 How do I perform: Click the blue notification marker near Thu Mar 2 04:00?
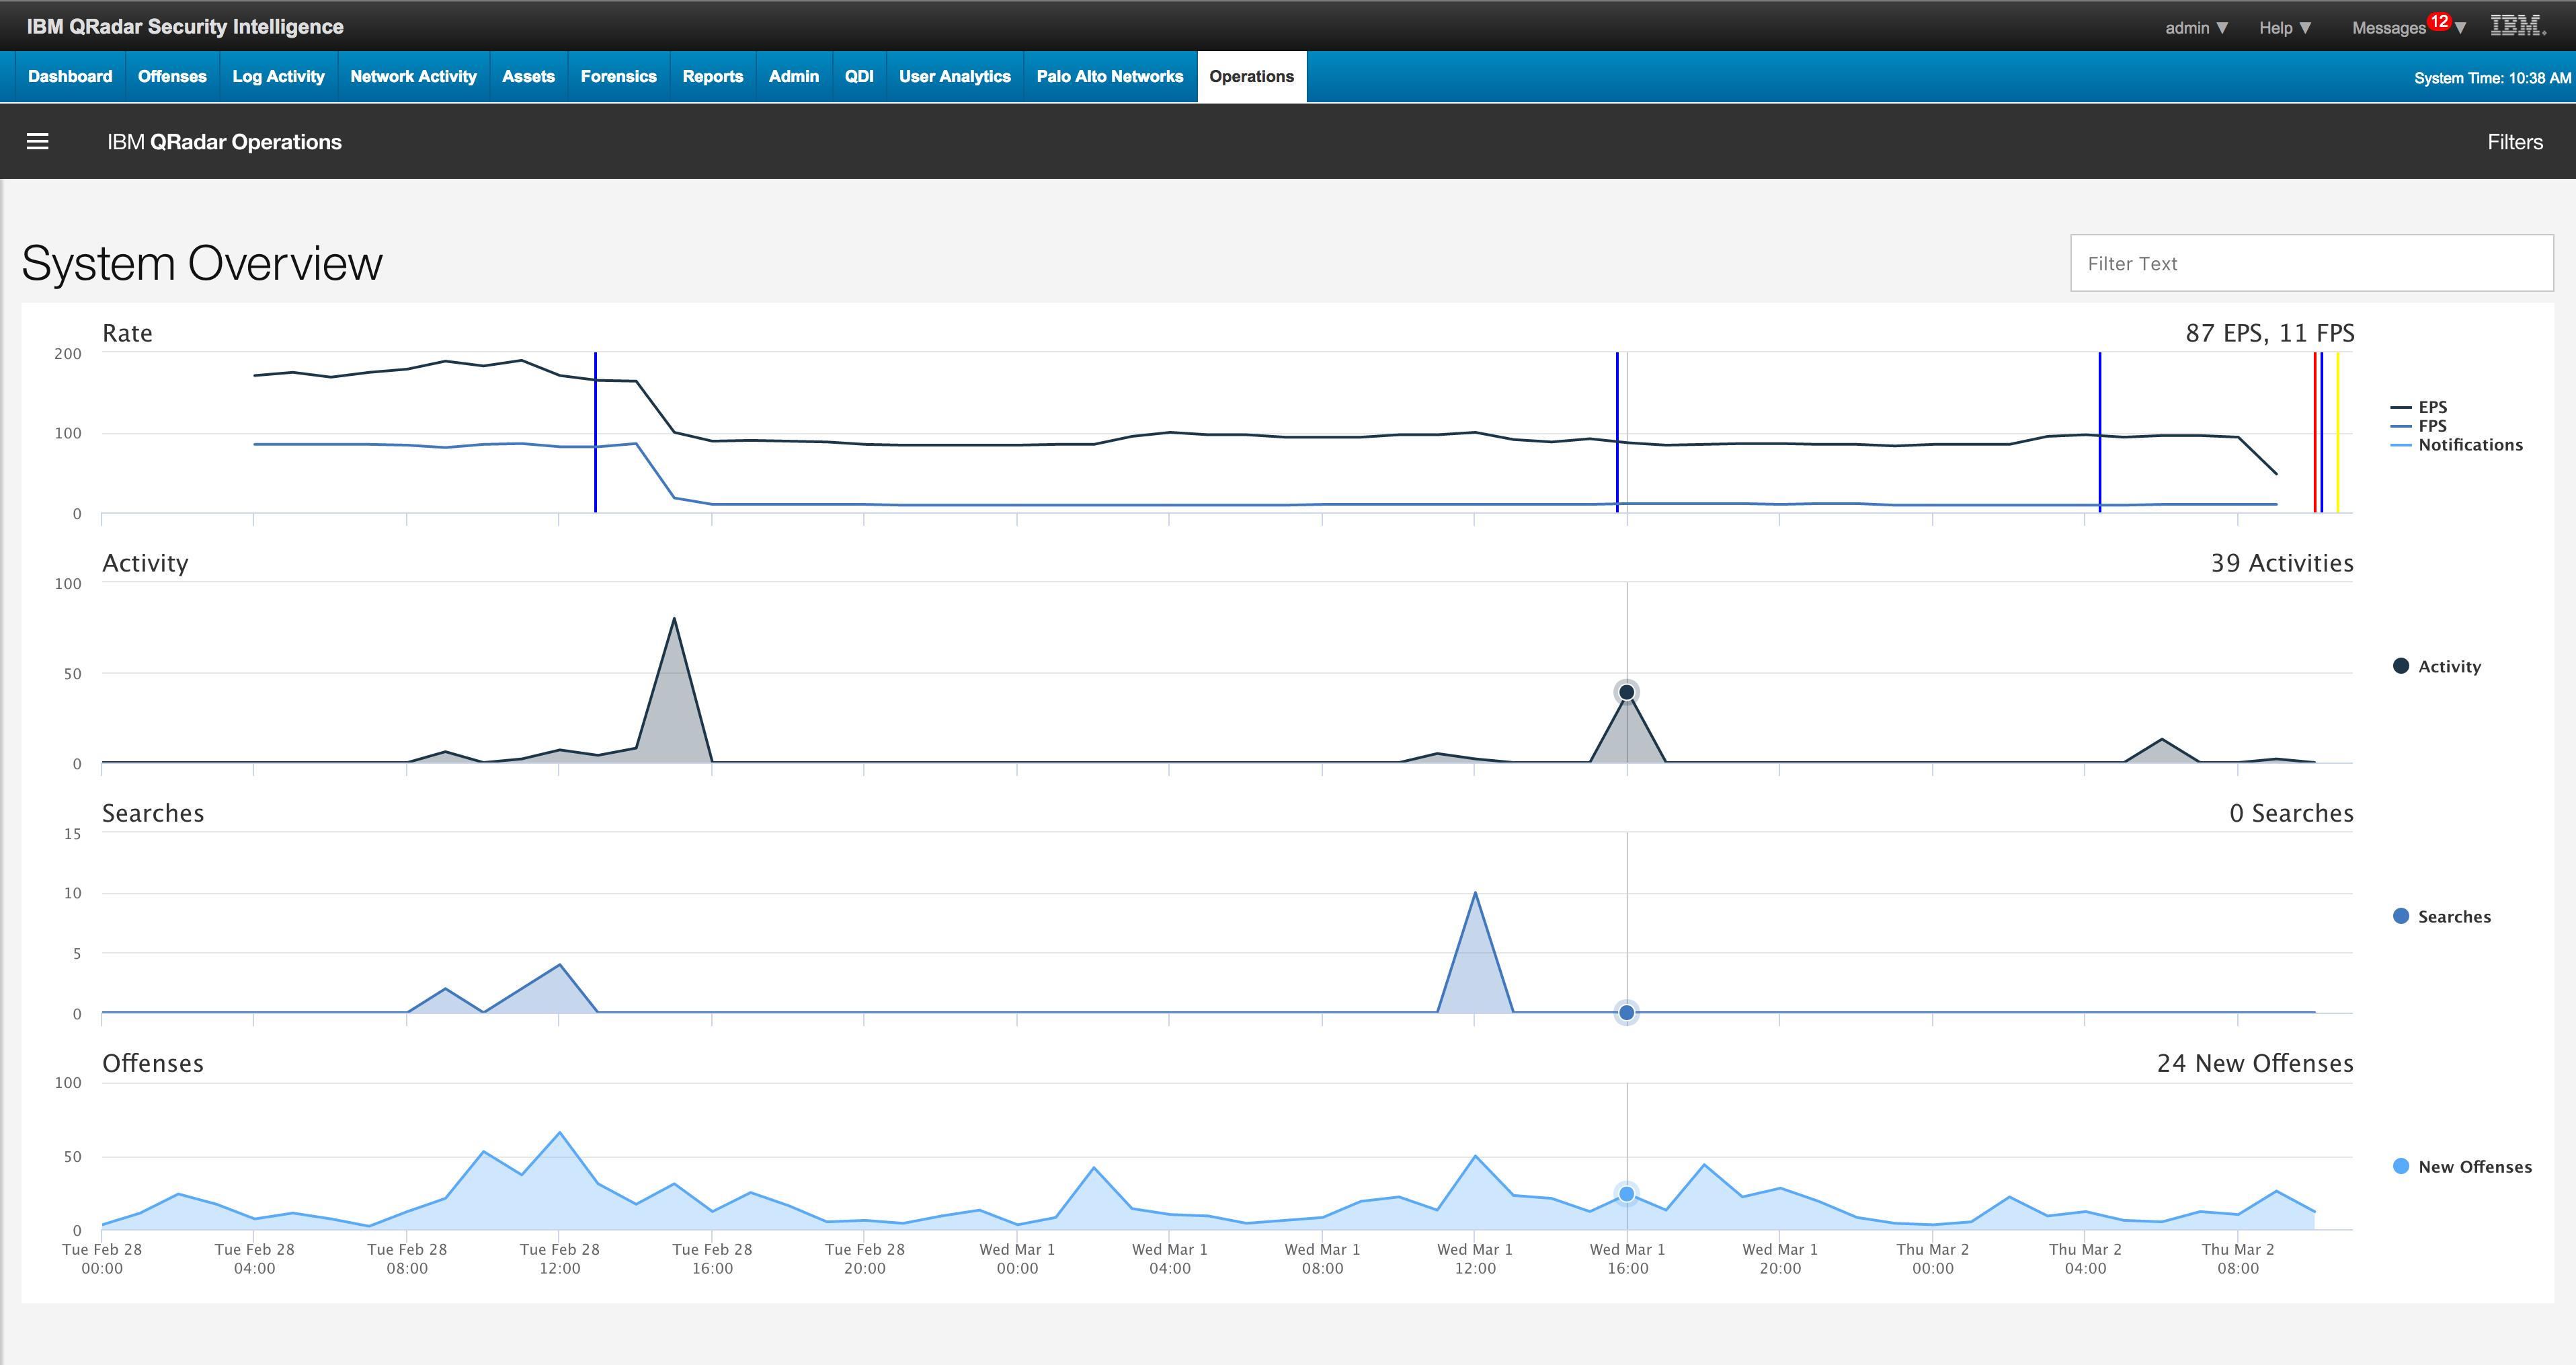point(2099,432)
